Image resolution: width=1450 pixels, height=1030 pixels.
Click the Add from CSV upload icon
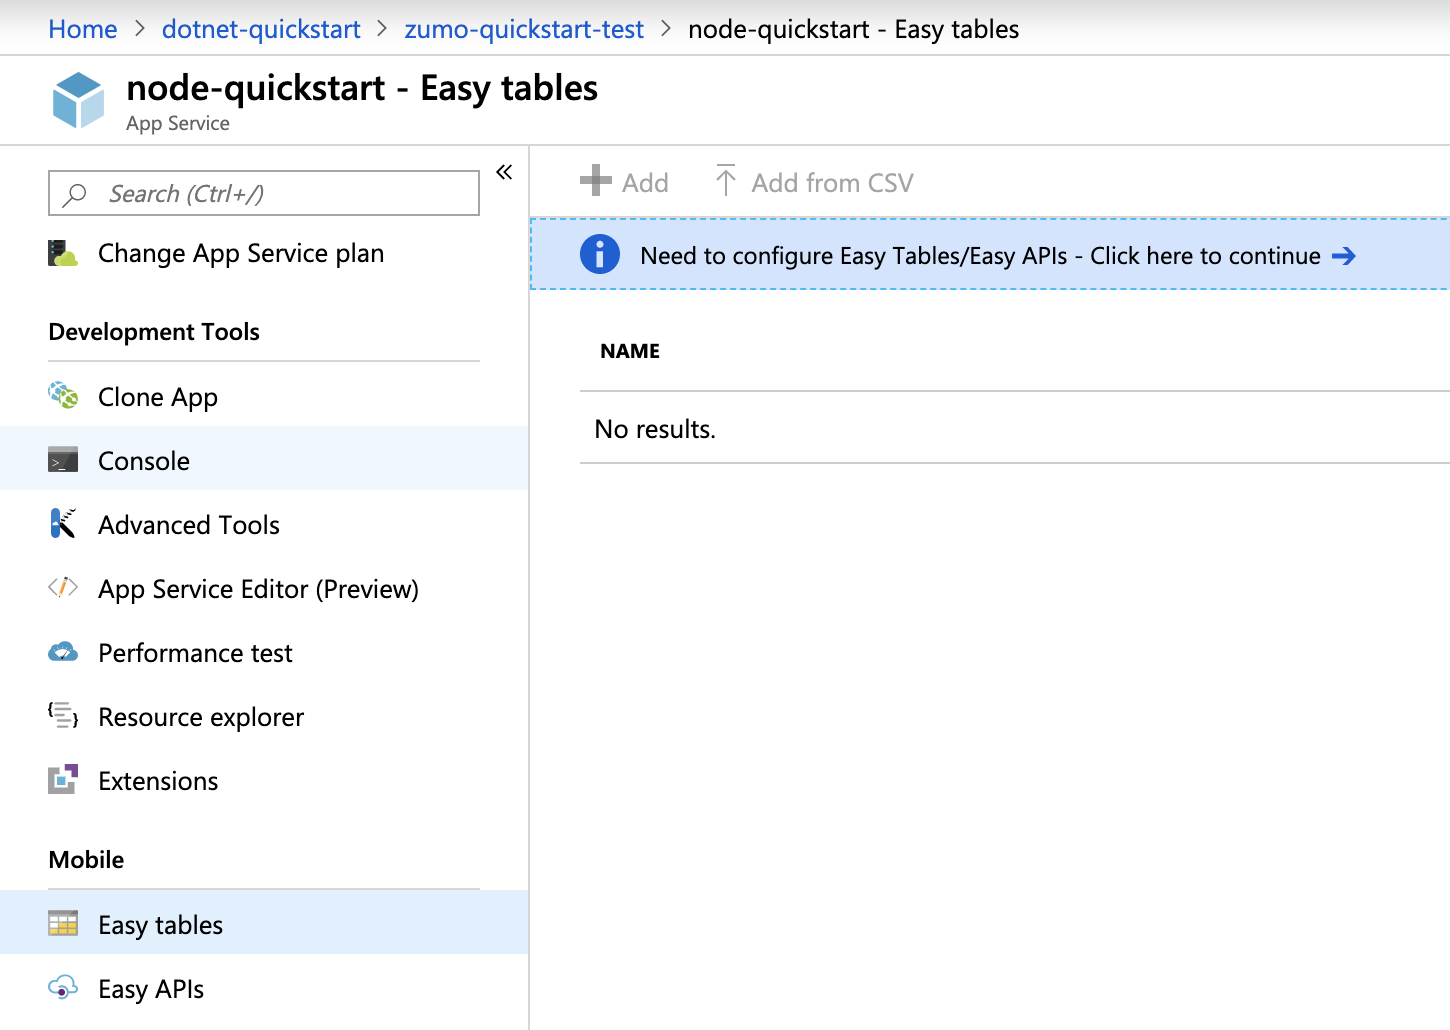point(724,181)
